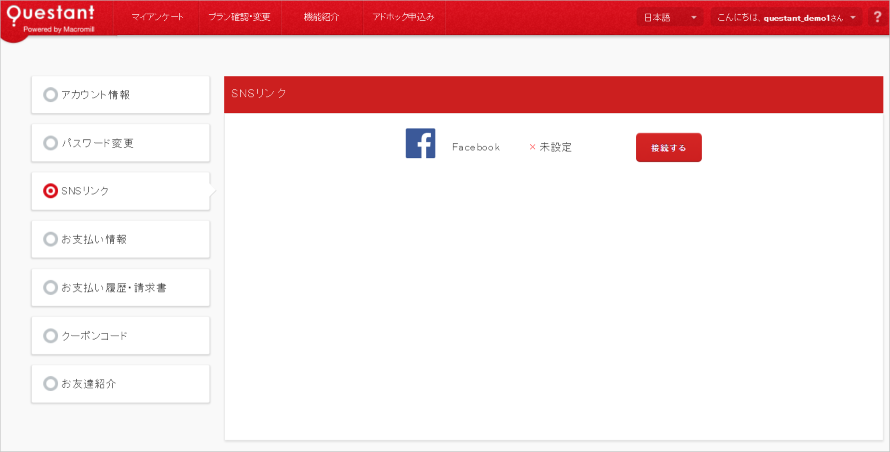Screen dimensions: 890x452
Task: Select the クーポンコード sidebar option
Action: tap(120, 335)
